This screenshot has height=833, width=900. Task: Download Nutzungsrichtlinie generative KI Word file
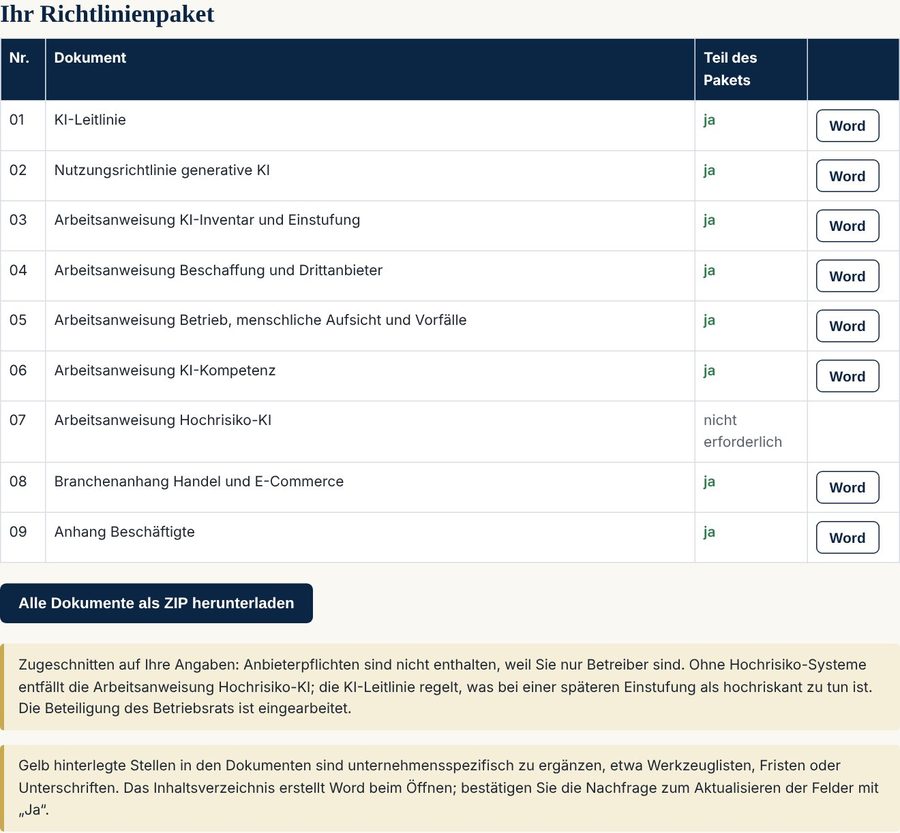pos(847,176)
